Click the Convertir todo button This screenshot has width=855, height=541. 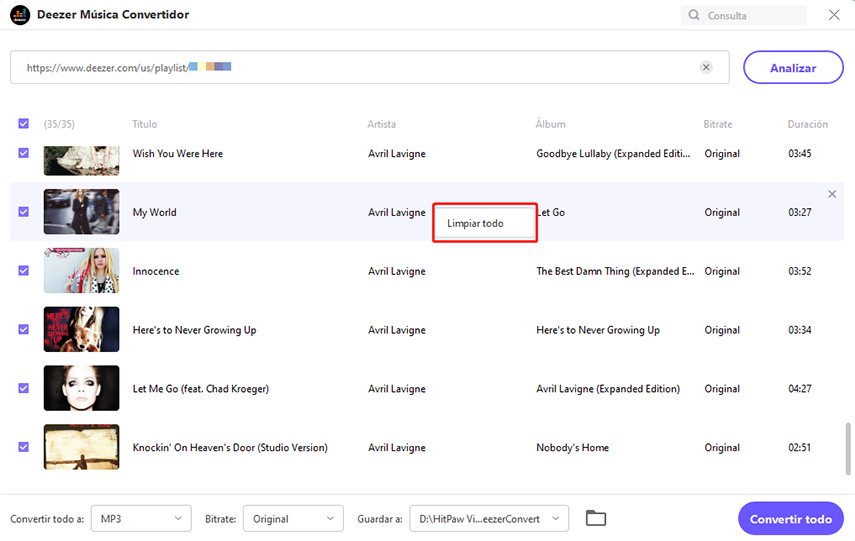pyautogui.click(x=791, y=519)
